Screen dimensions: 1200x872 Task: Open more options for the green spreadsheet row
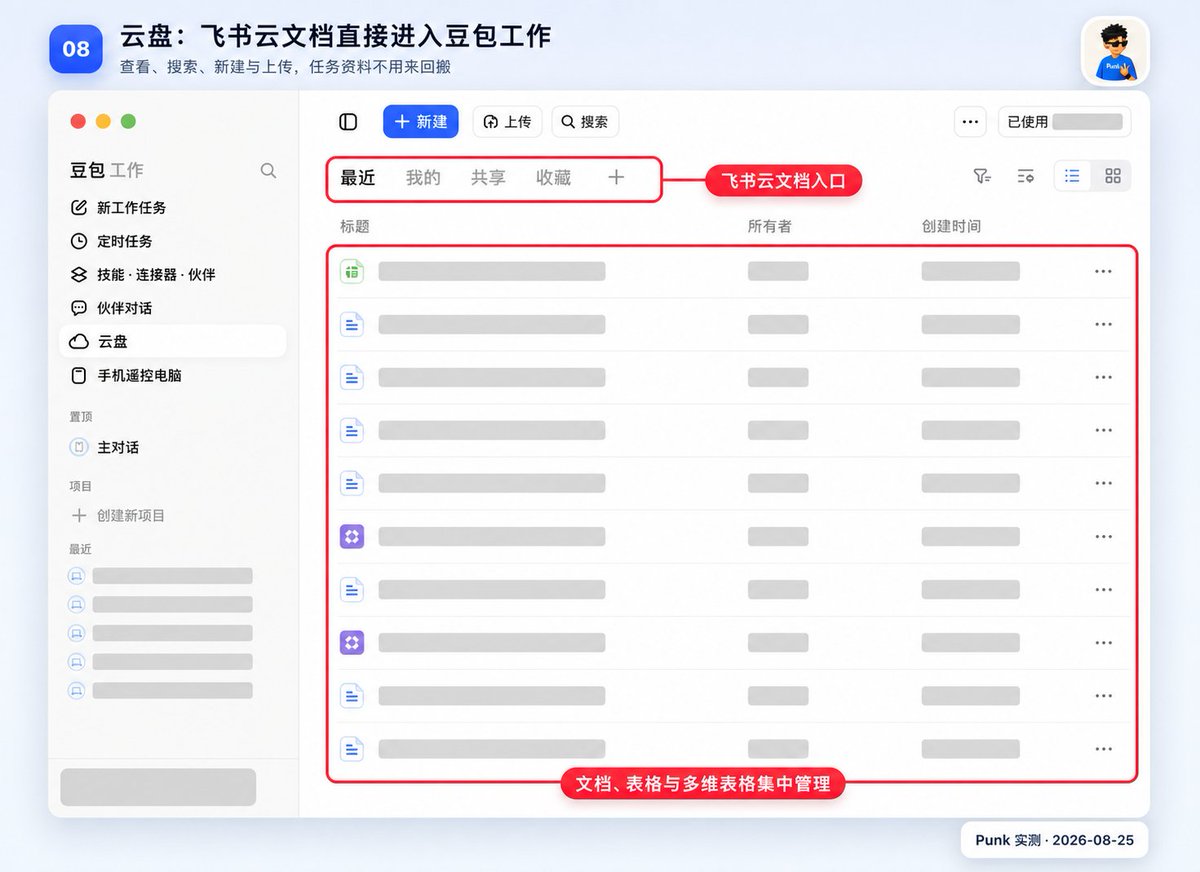tap(1103, 271)
